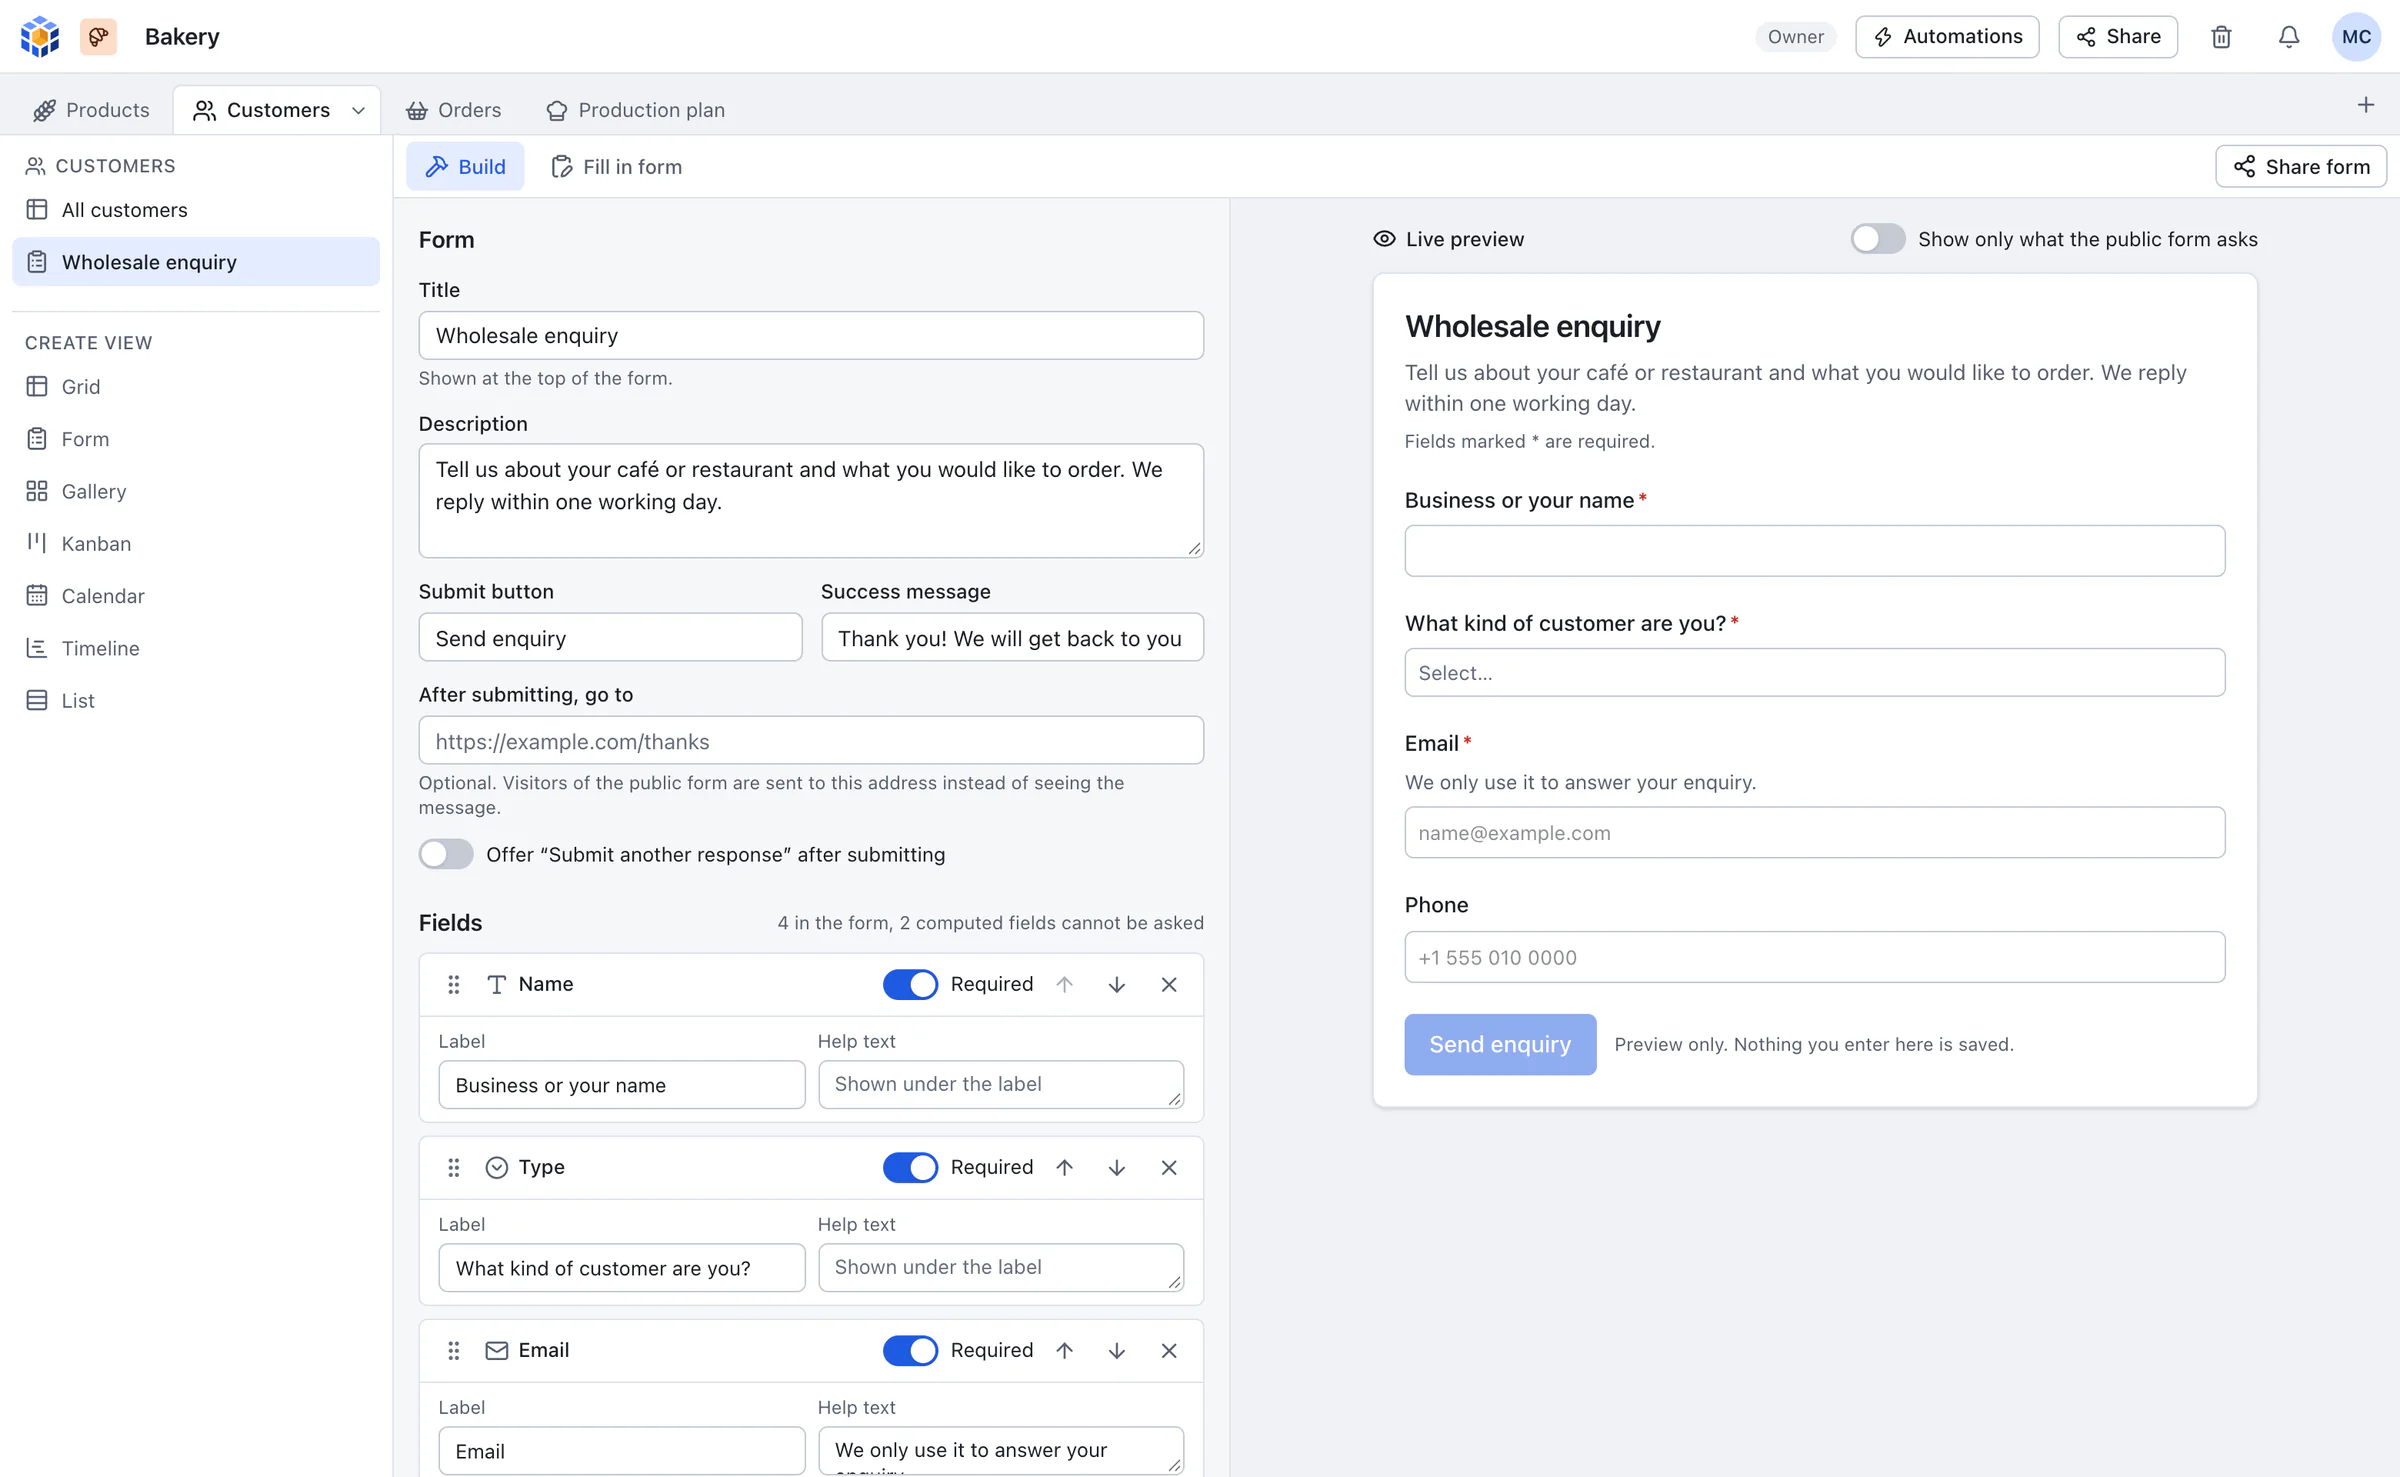This screenshot has width=2400, height=1477.
Task: Click the Share form button
Action: pos(2301,167)
